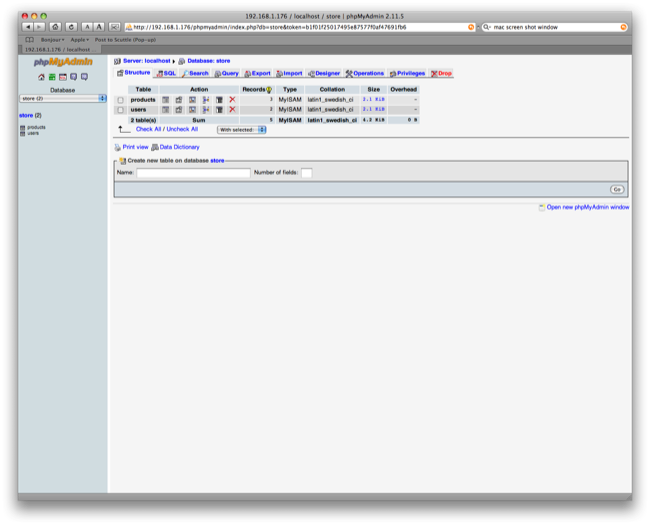Click the Insert icon for users table
Image resolution: width=650 pixels, height=525 pixels.
coord(206,110)
